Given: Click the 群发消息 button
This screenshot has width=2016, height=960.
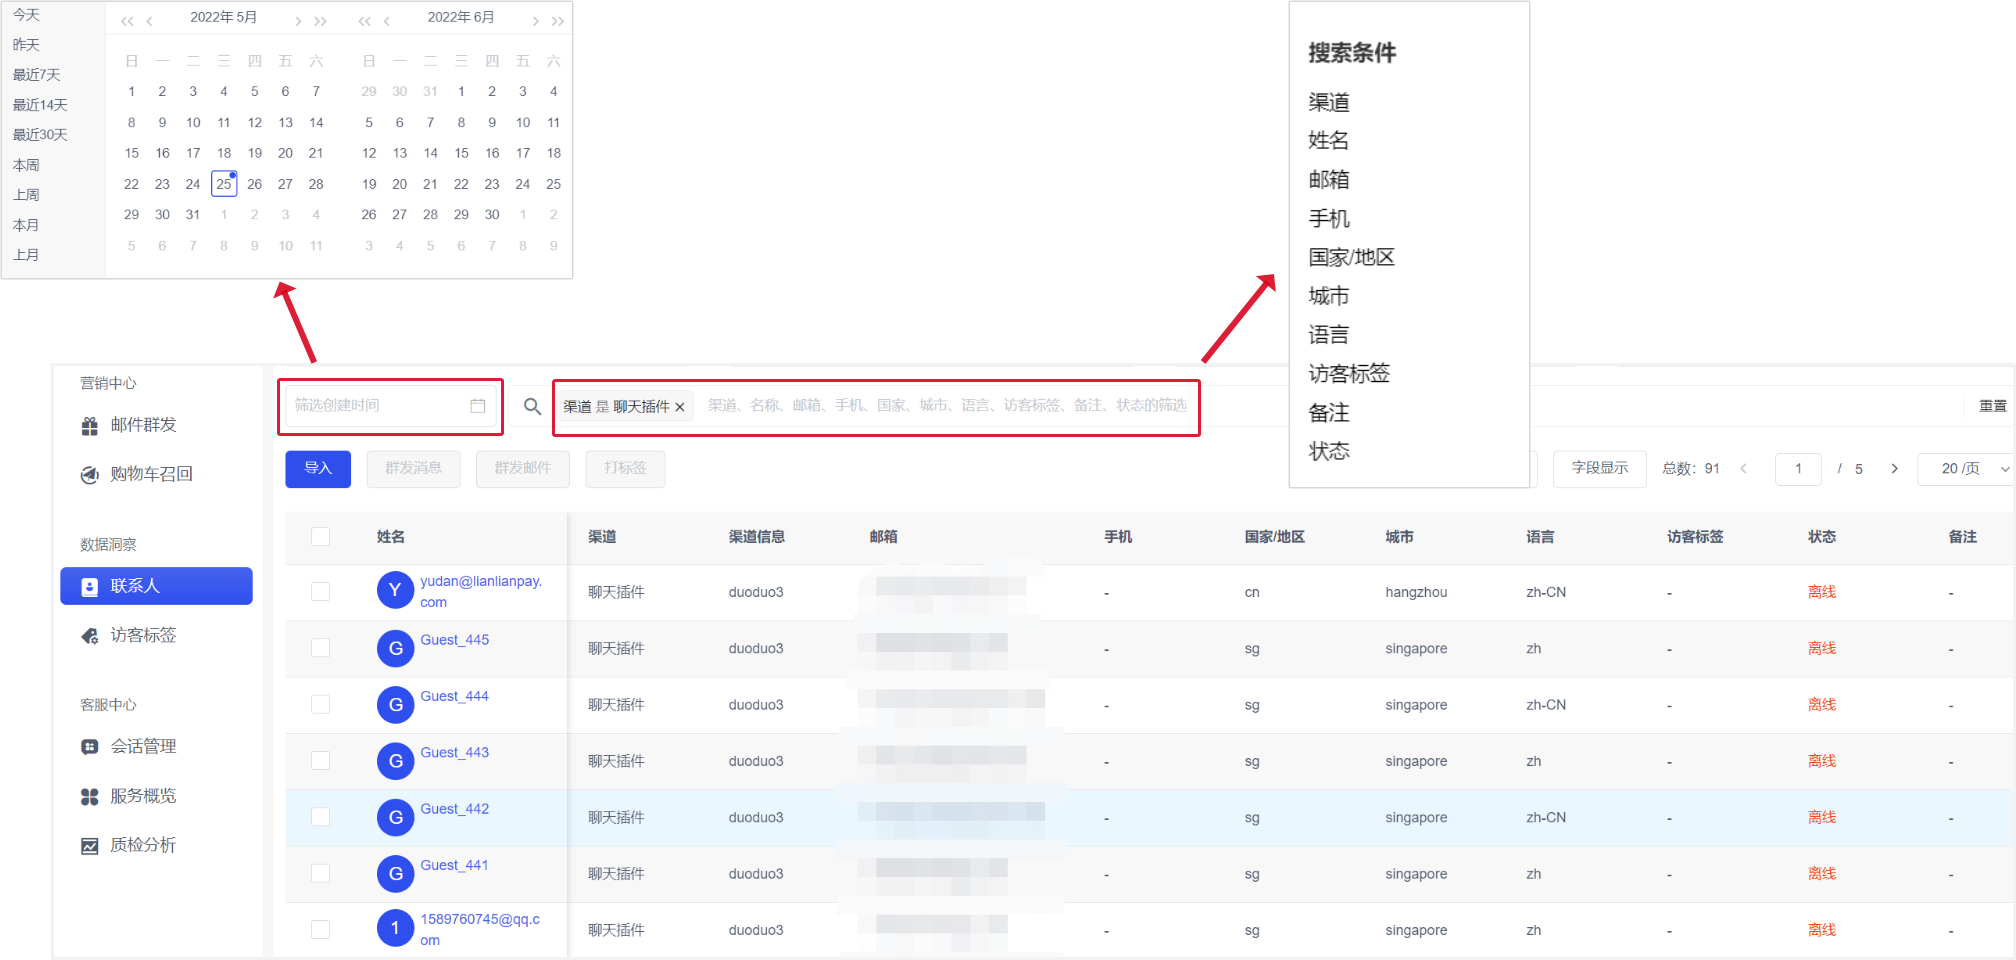Looking at the screenshot, I should 413,469.
